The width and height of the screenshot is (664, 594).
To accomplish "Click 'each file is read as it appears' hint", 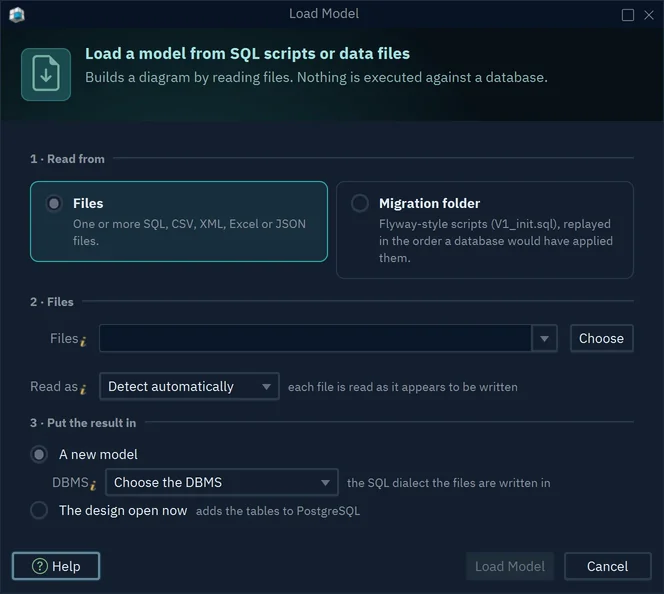I will point(403,387).
